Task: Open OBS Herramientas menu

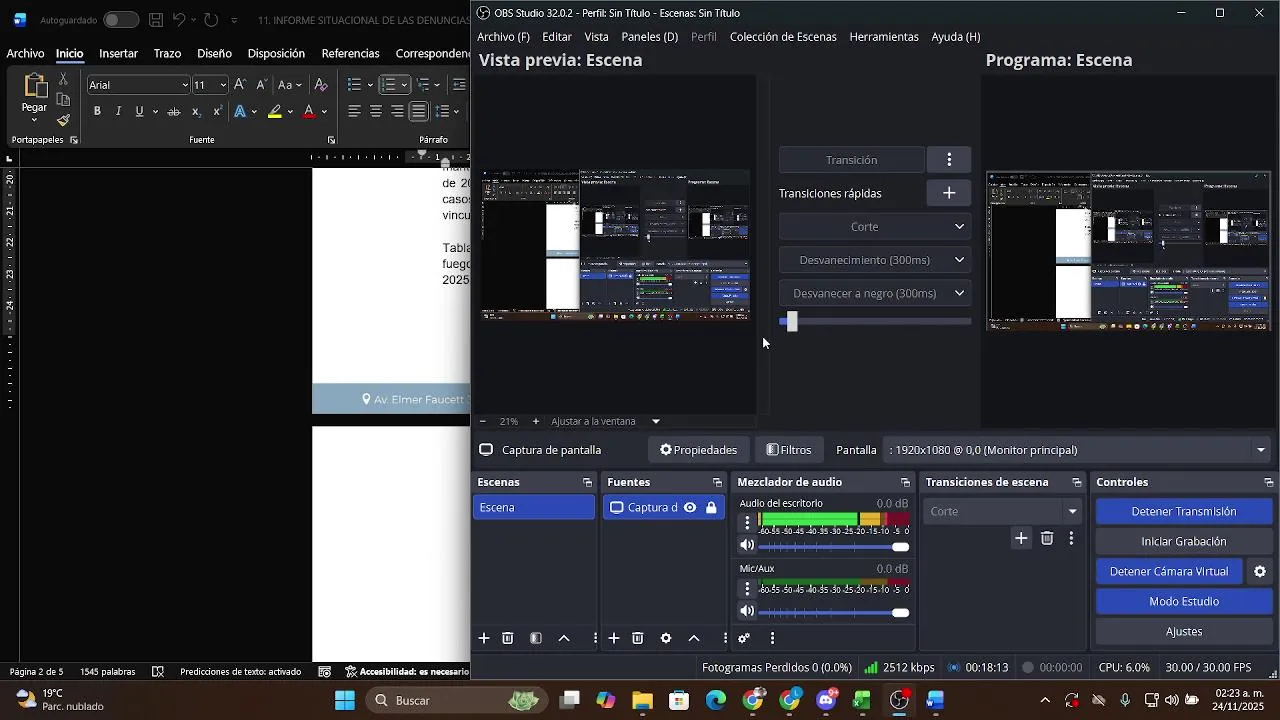Action: pyautogui.click(x=884, y=37)
